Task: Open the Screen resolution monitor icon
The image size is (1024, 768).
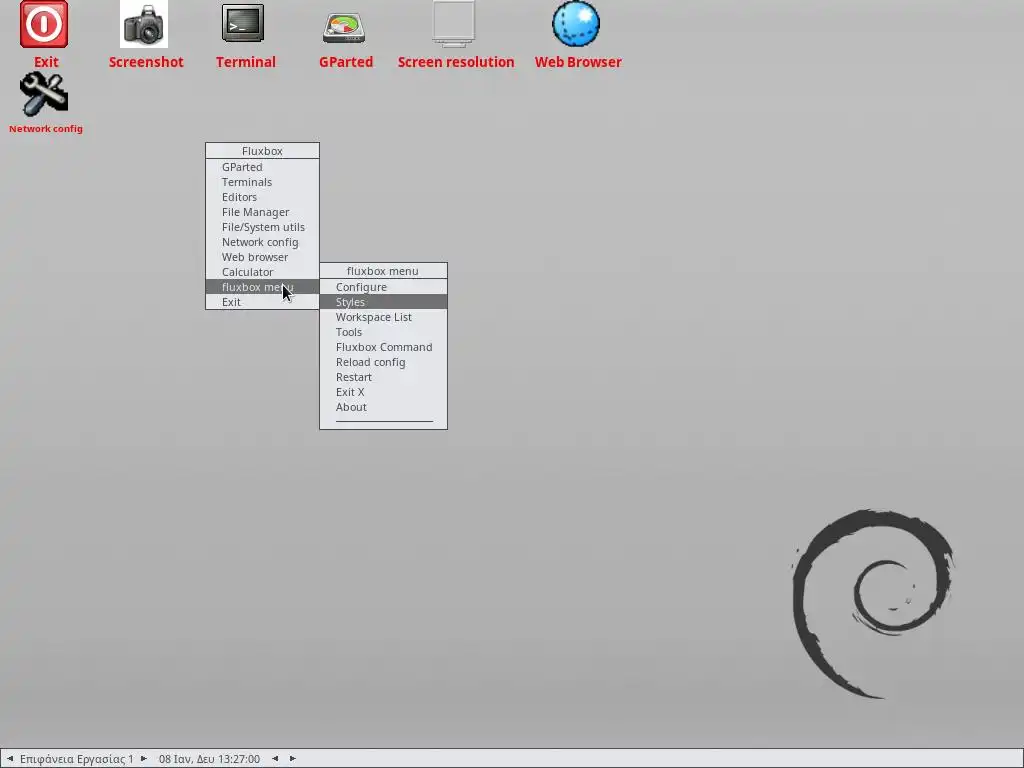Action: point(453,24)
